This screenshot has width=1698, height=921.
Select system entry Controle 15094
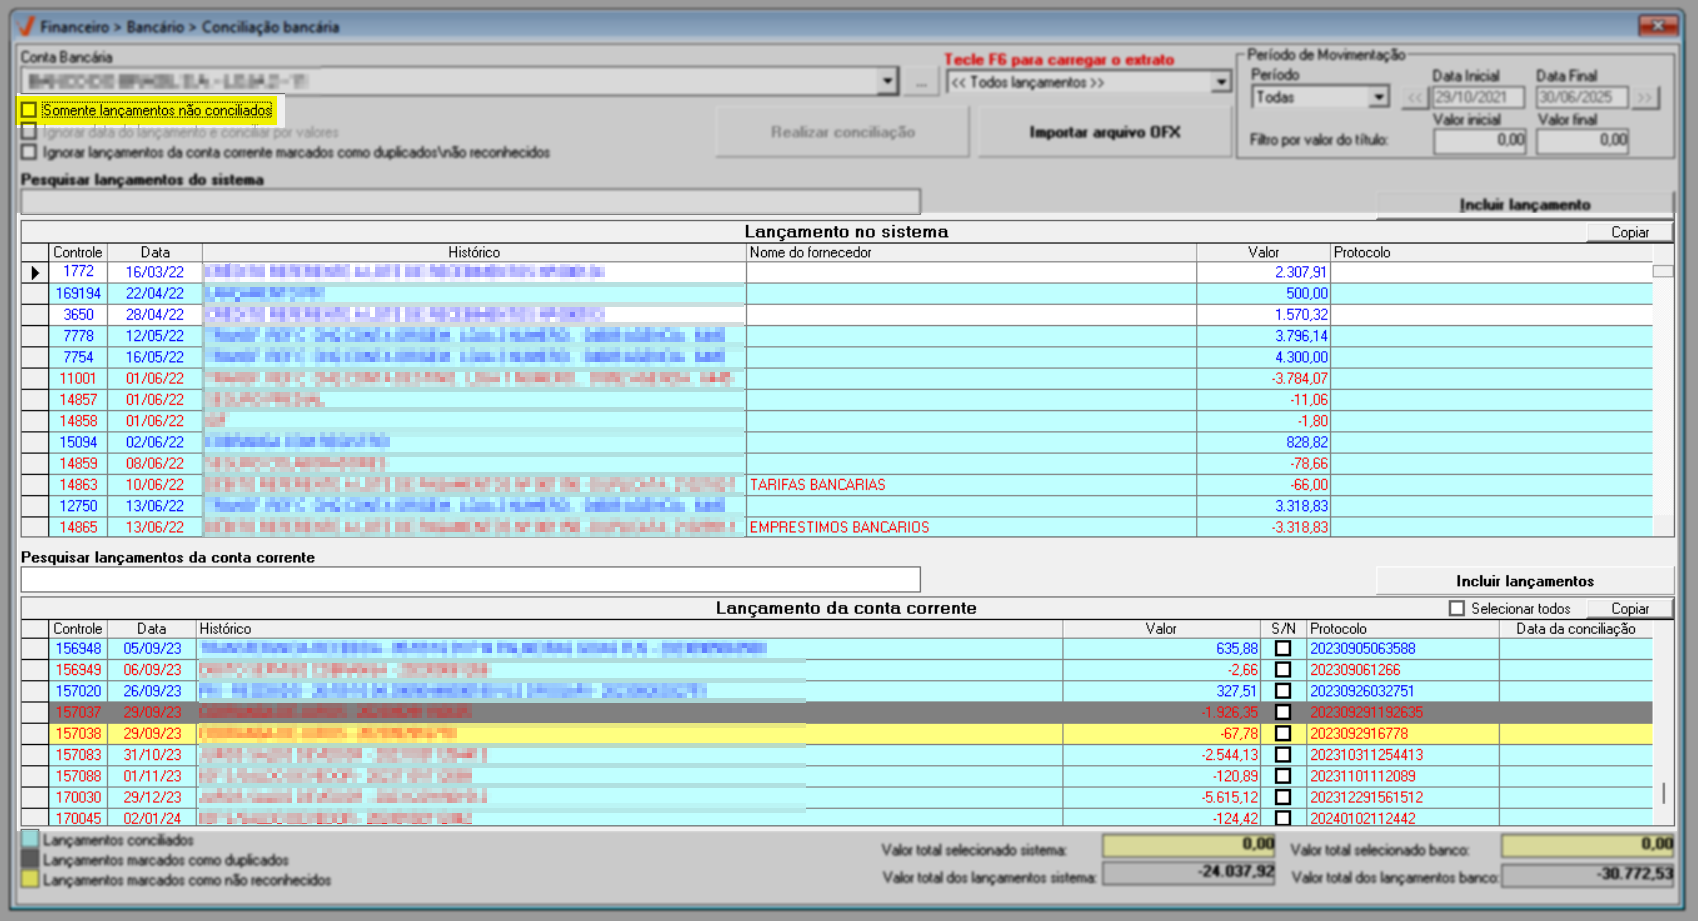tap(78, 442)
